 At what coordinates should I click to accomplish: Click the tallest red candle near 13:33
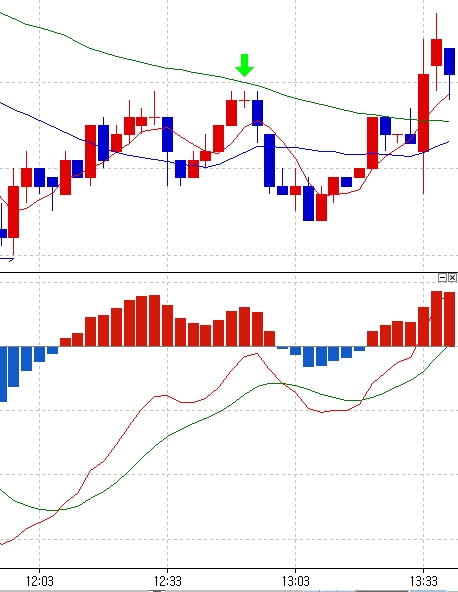coord(423,113)
